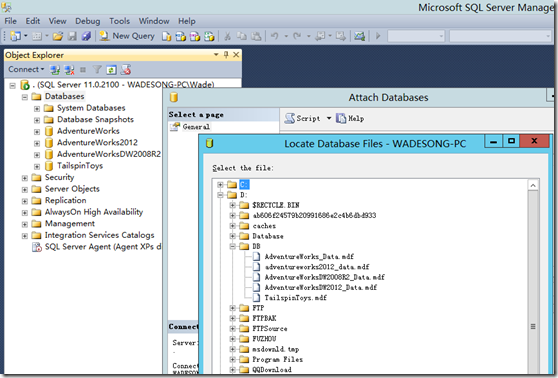Select AdventureWorksDW2008R2_Data.mdf file

click(x=325, y=277)
